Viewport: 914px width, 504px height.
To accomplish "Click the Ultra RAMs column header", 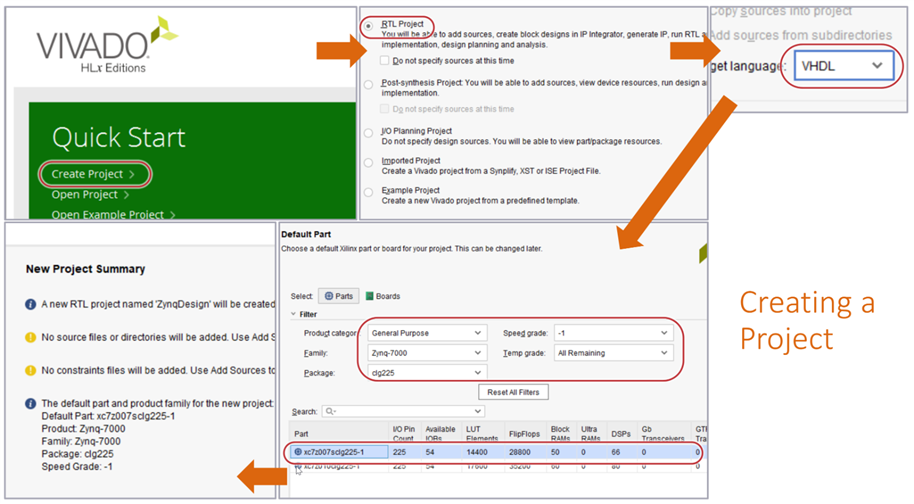I will click(x=592, y=433).
